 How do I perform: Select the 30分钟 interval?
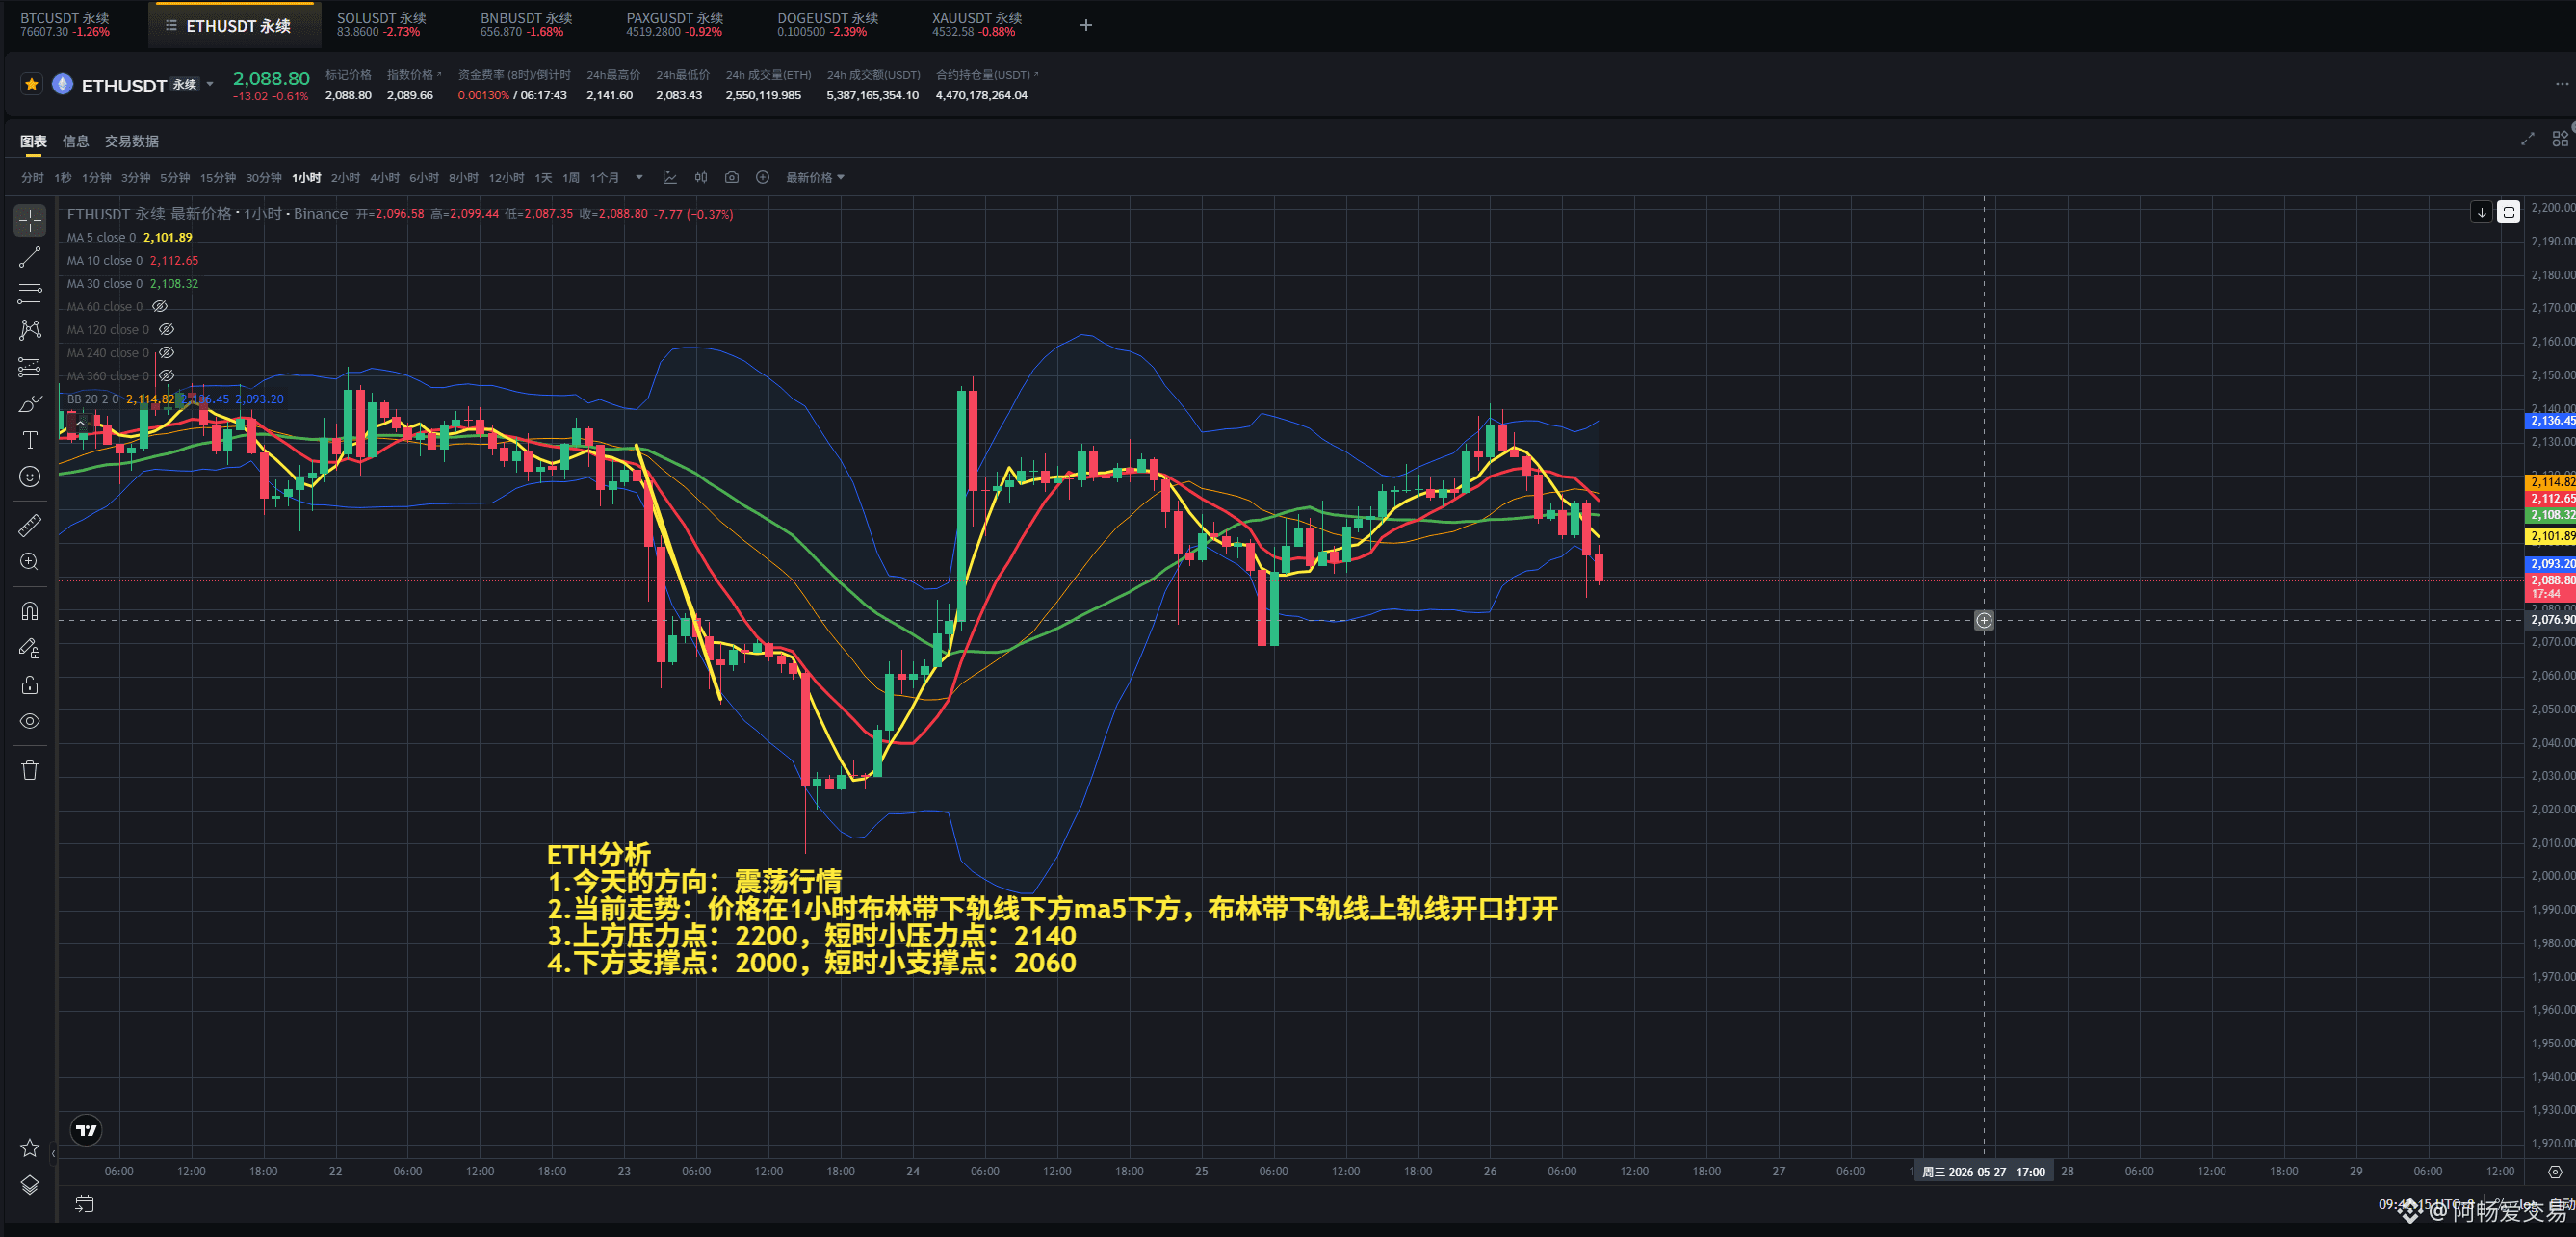pyautogui.click(x=264, y=178)
